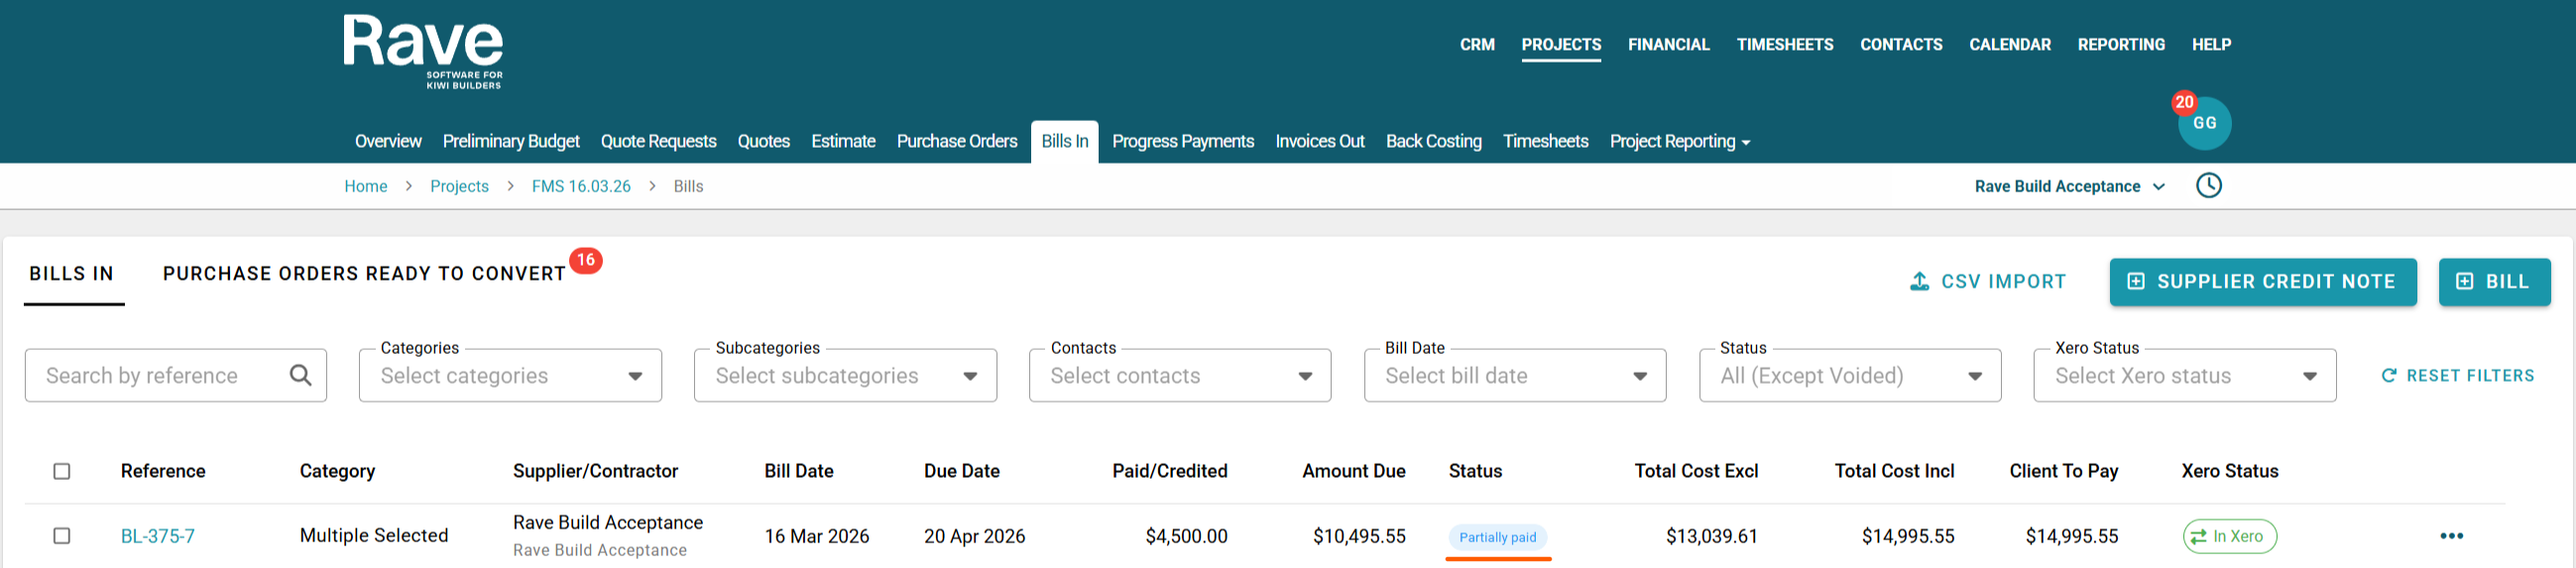This screenshot has height=568, width=2576.
Task: Click the Supplier Credit Note button
Action: coord(2262,282)
